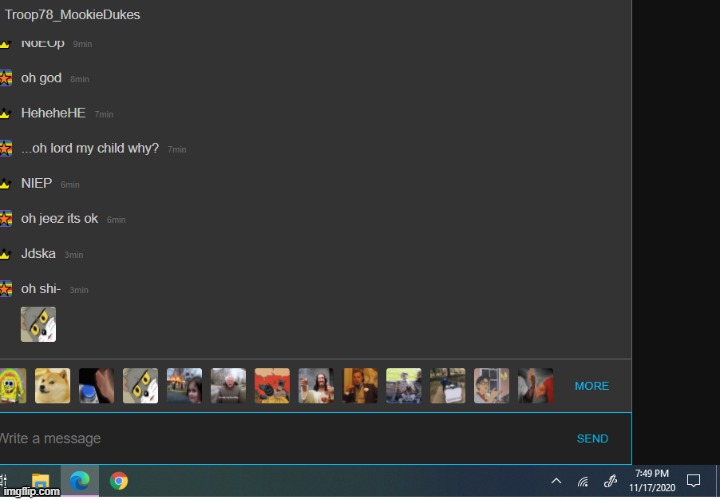Select the Jesus open arms meme thumbnail
The image size is (720, 500).
tap(316, 386)
